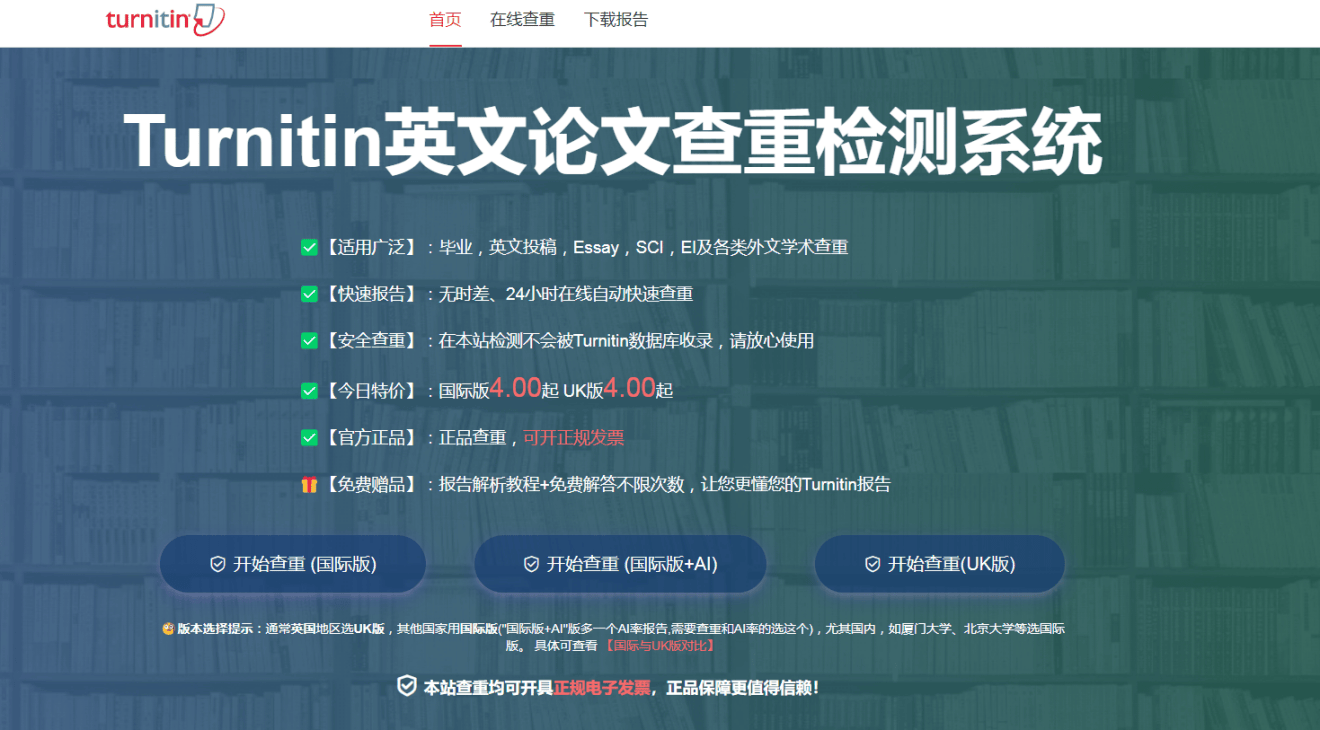Click green check mark next to 安全查重

(x=309, y=341)
